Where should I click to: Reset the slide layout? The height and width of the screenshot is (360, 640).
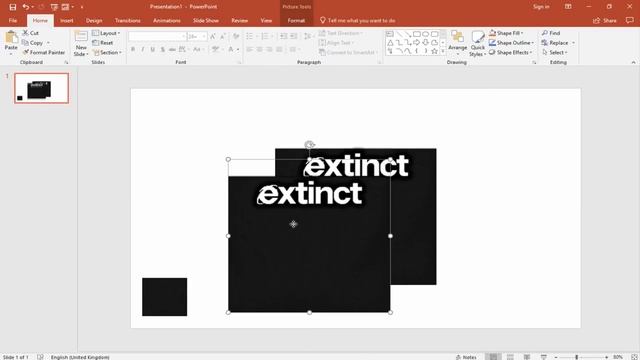pyautogui.click(x=103, y=42)
